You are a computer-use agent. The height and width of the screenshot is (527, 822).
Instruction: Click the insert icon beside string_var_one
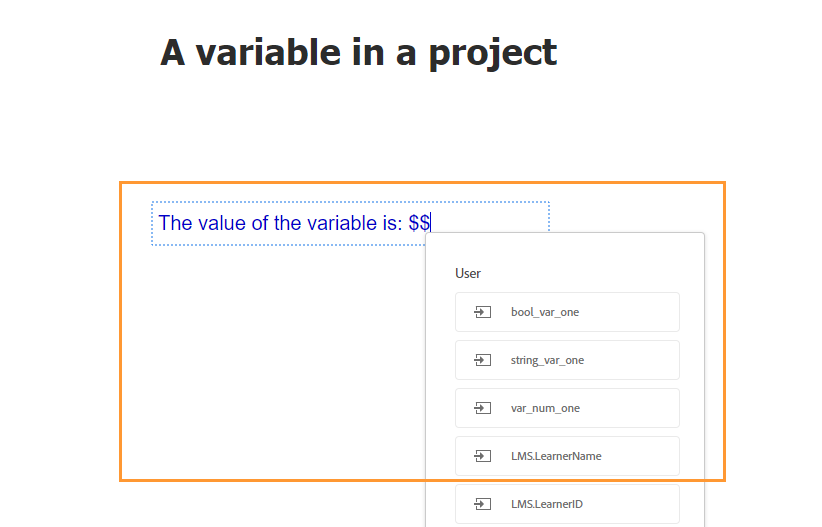click(482, 360)
